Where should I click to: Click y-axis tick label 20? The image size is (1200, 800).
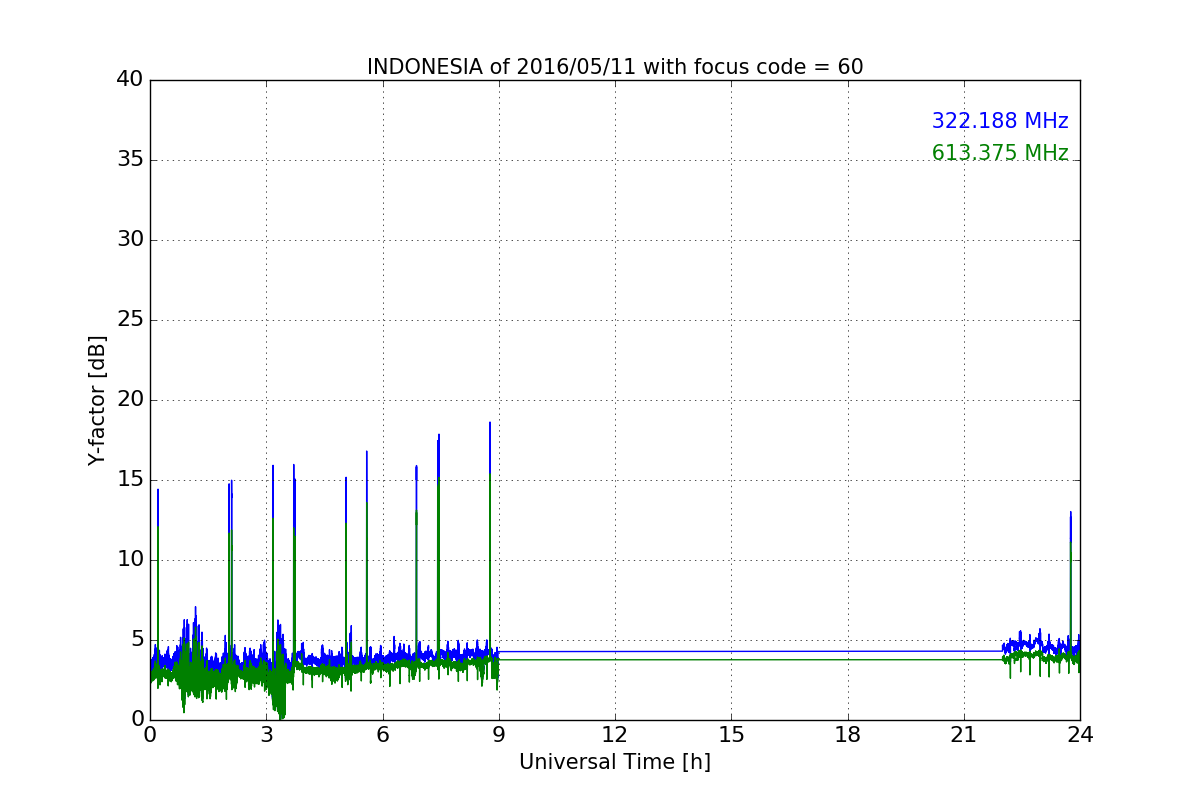coord(129,400)
